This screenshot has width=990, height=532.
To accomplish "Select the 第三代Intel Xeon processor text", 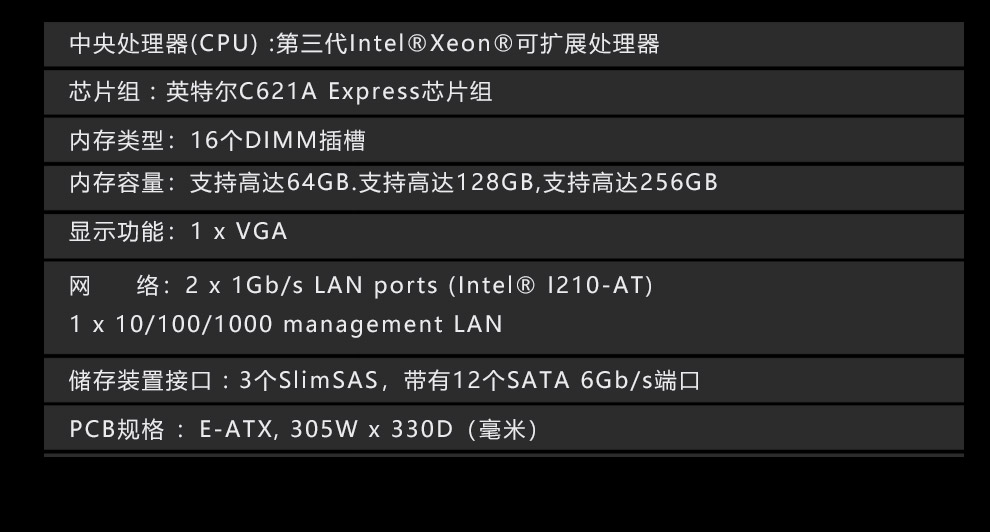I will (x=468, y=44).
